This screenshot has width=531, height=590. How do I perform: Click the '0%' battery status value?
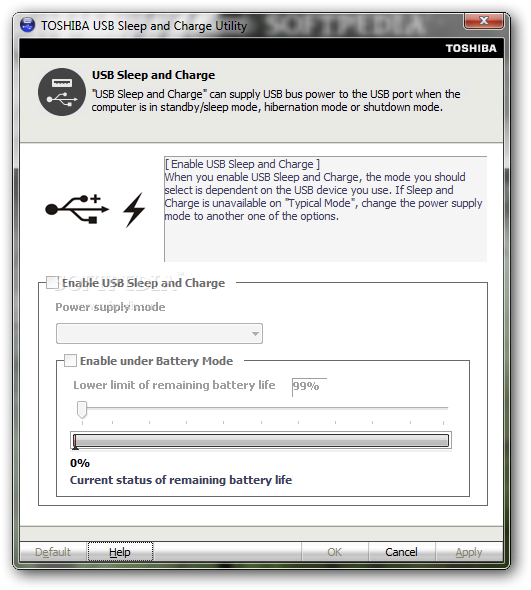[x=80, y=463]
